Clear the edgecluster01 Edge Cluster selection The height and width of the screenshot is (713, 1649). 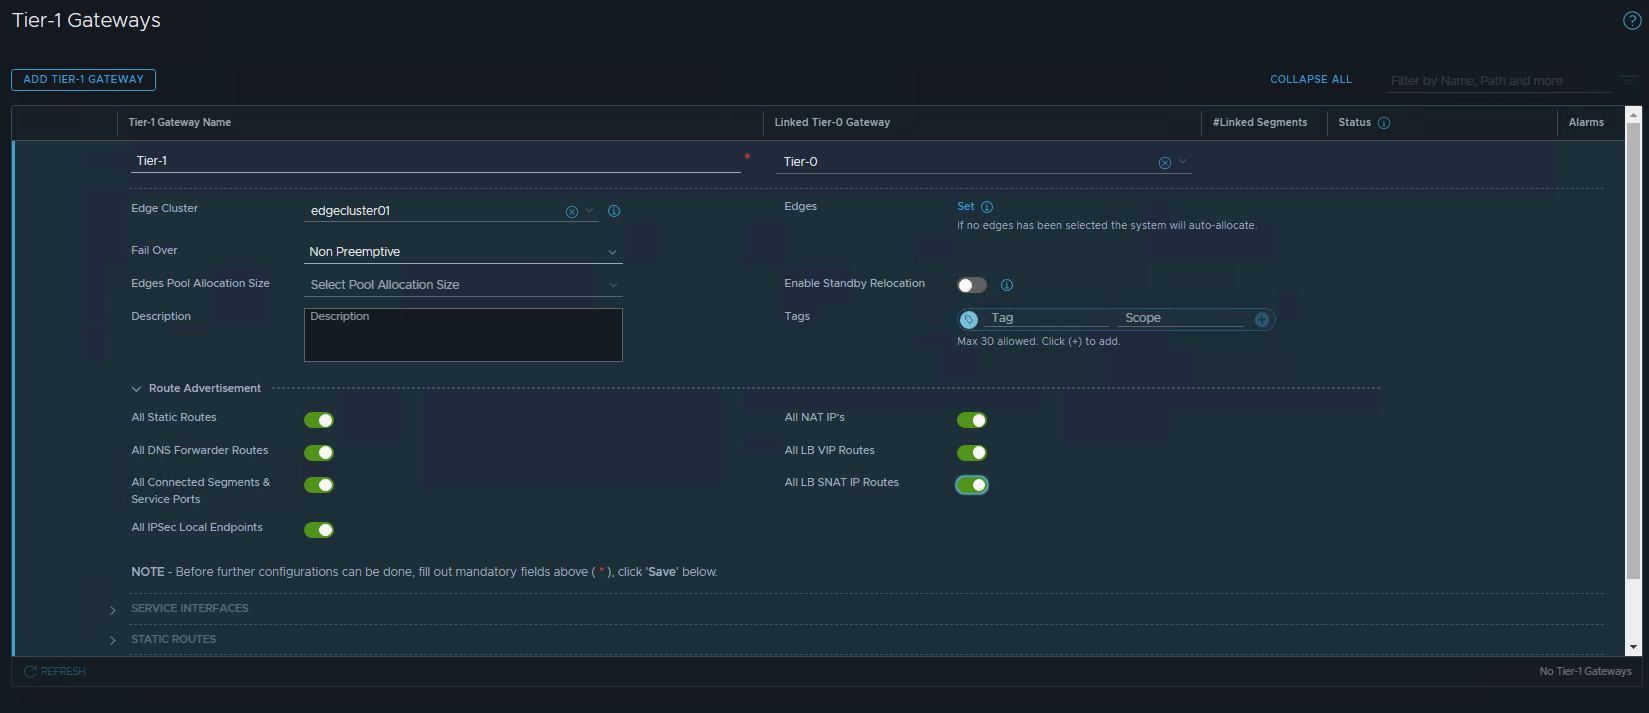pyautogui.click(x=571, y=212)
